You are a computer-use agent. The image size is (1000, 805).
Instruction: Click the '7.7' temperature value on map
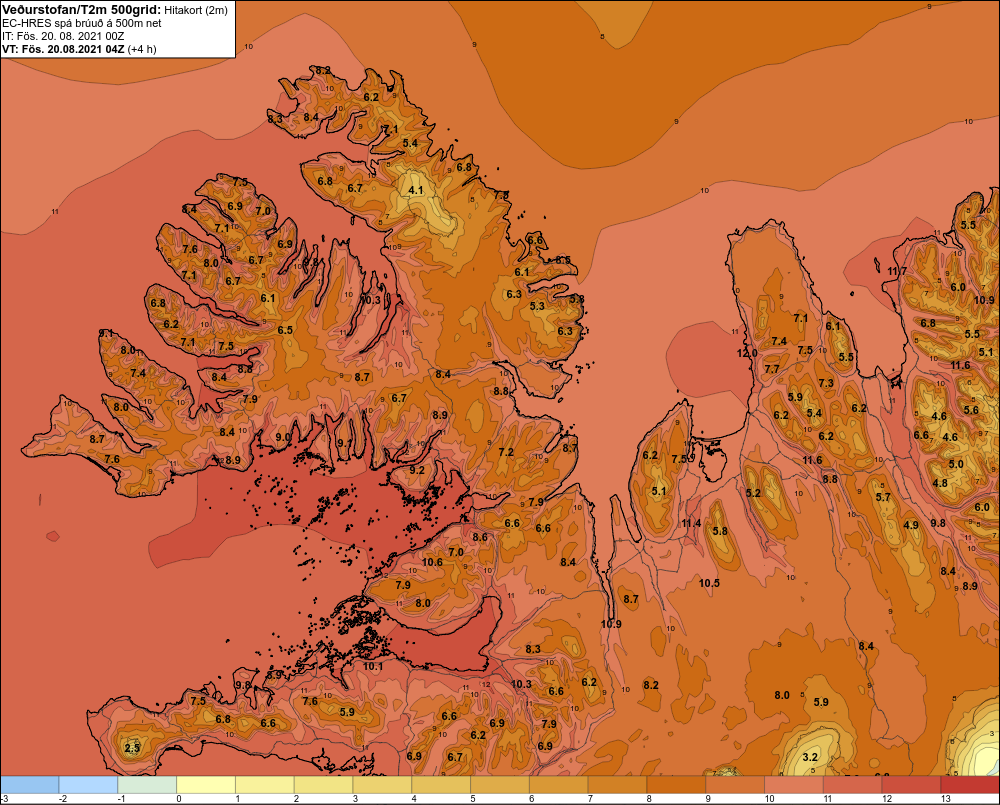tap(772, 369)
